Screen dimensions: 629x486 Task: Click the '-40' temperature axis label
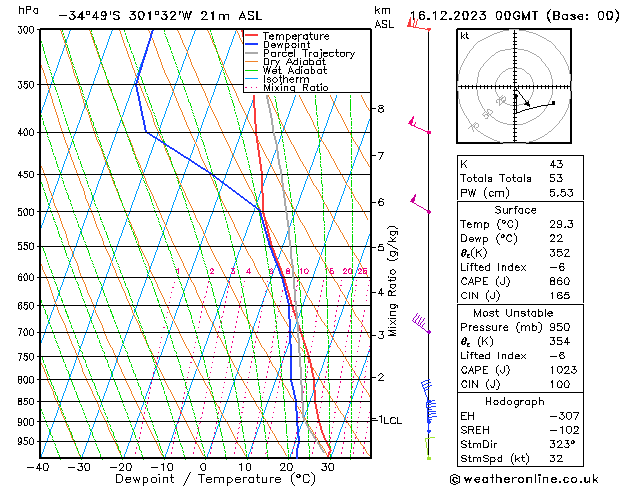39,467
